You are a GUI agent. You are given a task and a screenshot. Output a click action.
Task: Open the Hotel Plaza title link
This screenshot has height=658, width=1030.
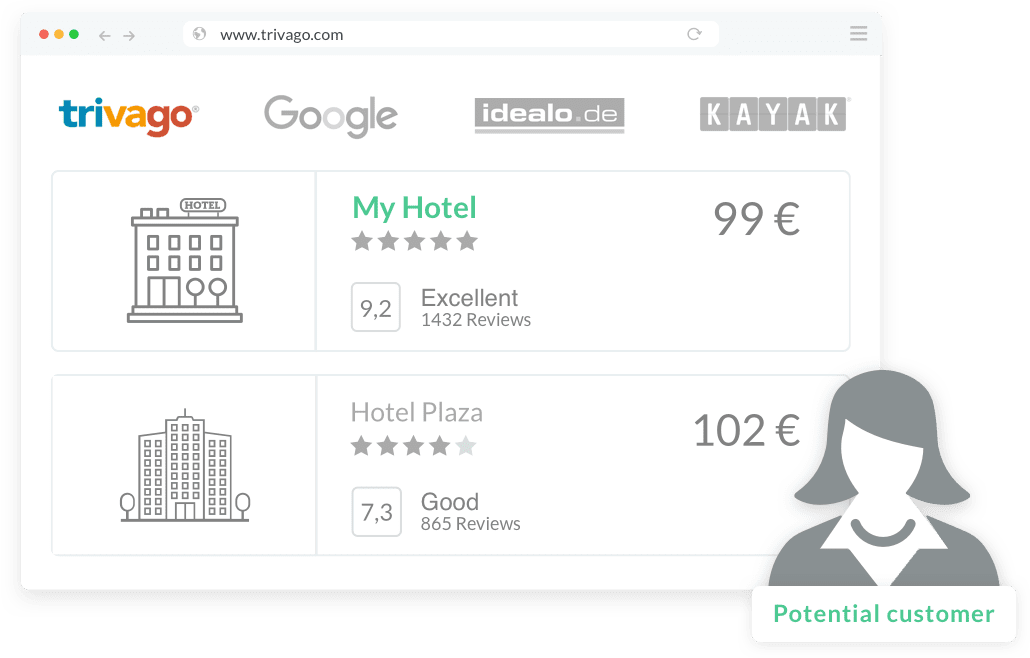click(x=416, y=412)
